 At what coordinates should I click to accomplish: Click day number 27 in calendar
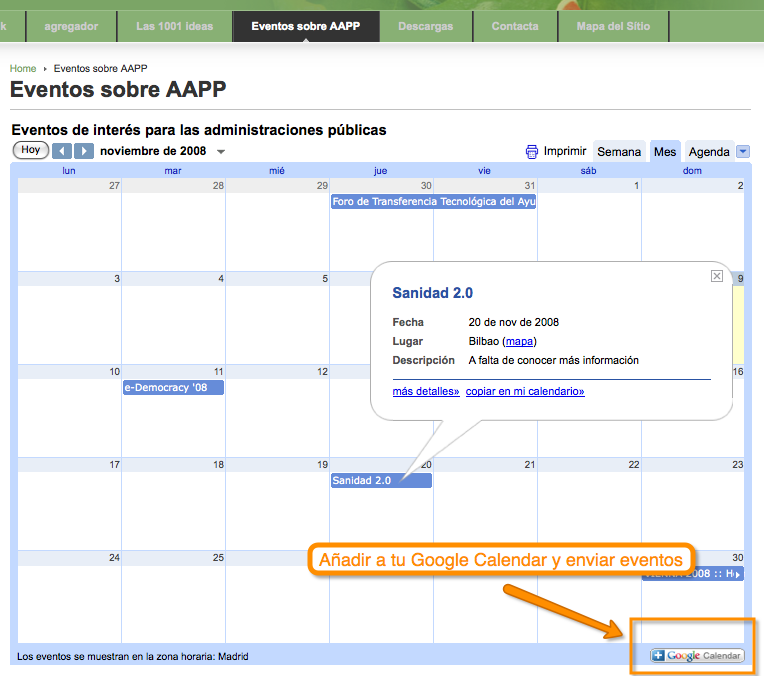pos(115,186)
